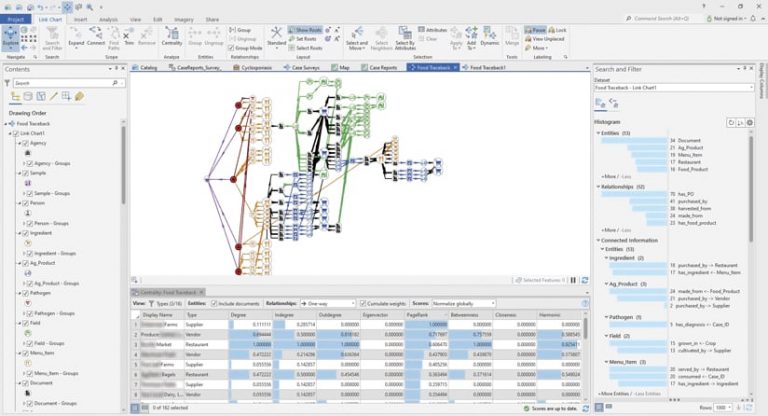Click the Group relationships button

click(240, 30)
